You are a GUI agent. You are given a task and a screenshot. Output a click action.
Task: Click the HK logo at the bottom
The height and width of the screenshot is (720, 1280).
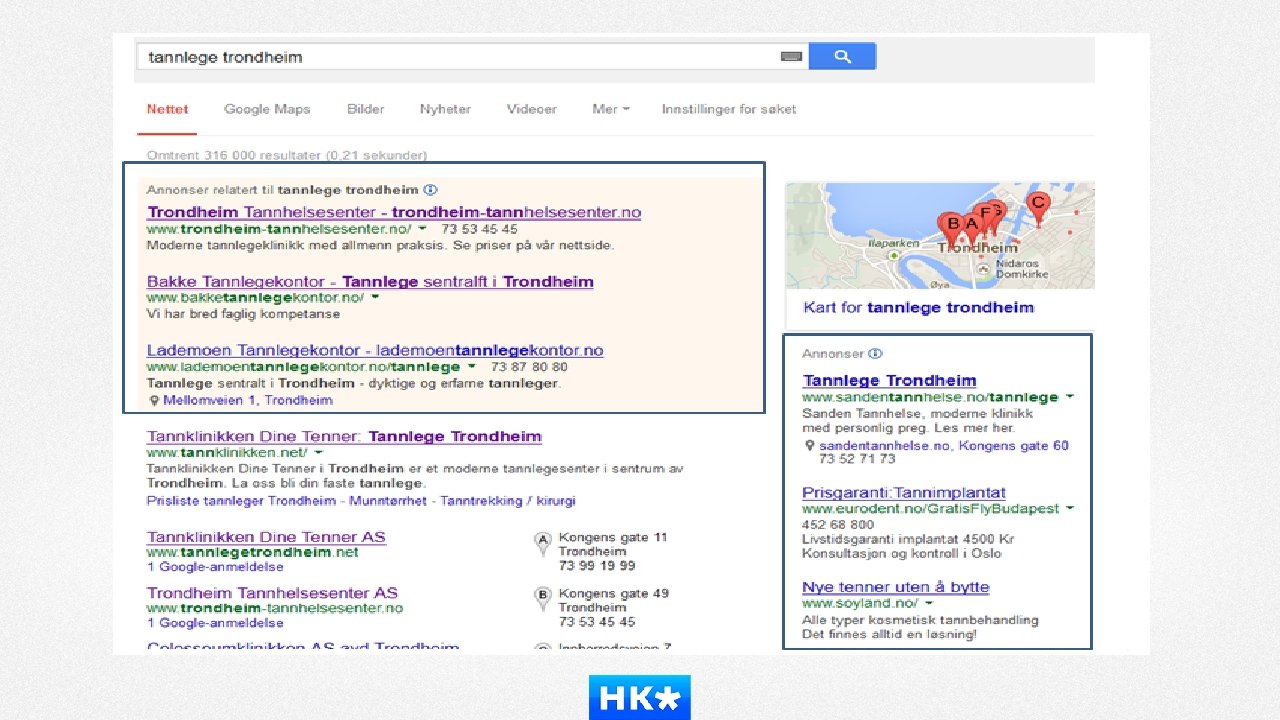click(x=640, y=697)
